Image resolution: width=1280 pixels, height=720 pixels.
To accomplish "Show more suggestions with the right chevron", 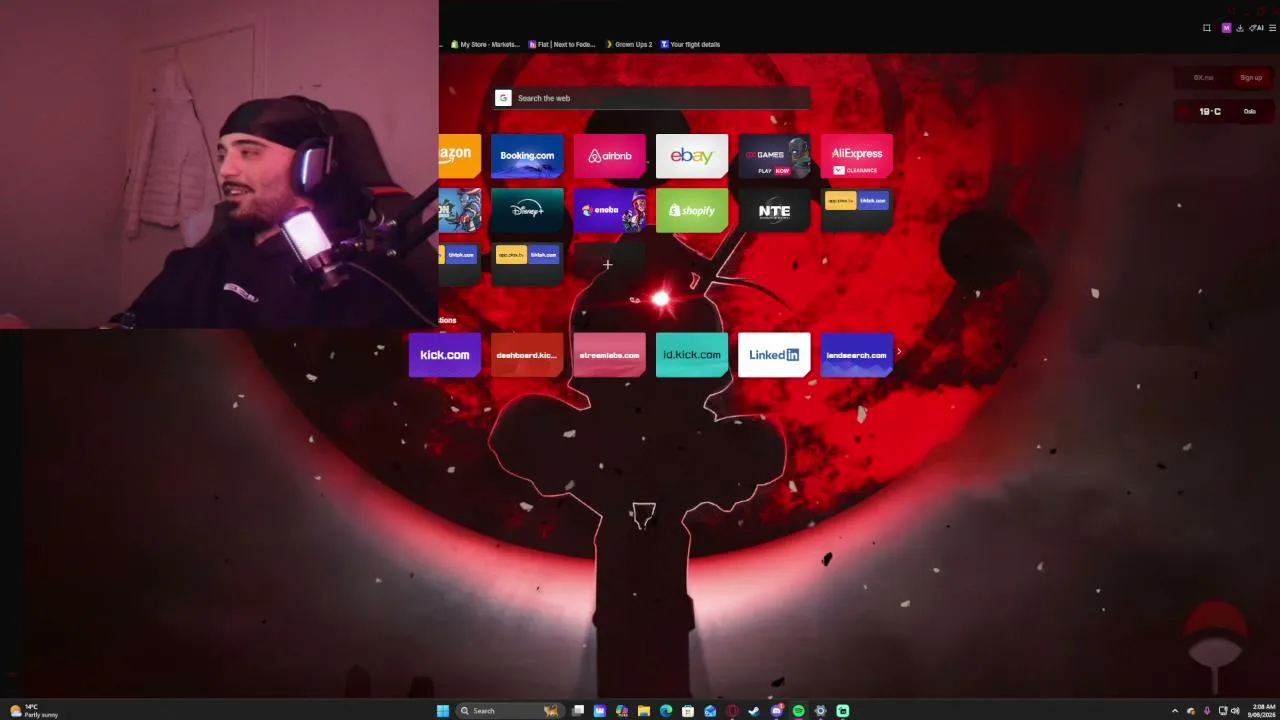I will [899, 352].
